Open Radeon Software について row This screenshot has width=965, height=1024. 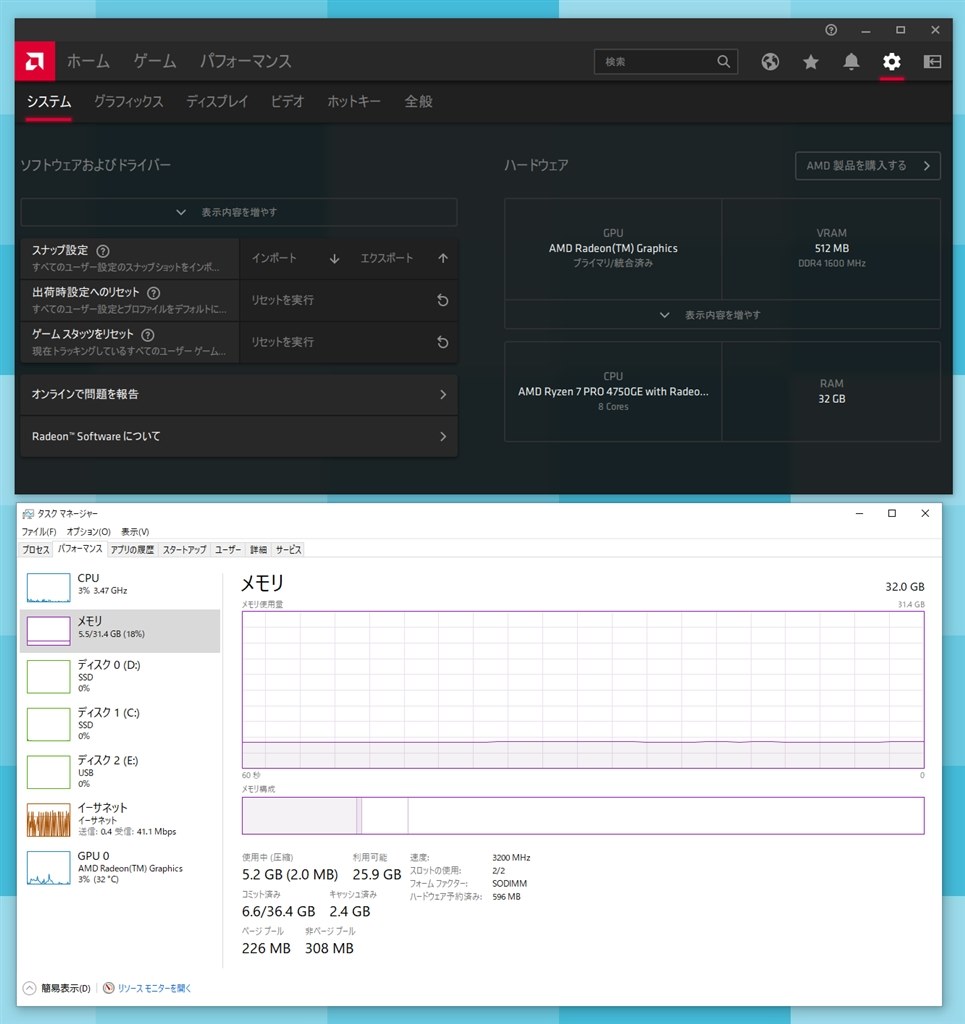[x=239, y=436]
